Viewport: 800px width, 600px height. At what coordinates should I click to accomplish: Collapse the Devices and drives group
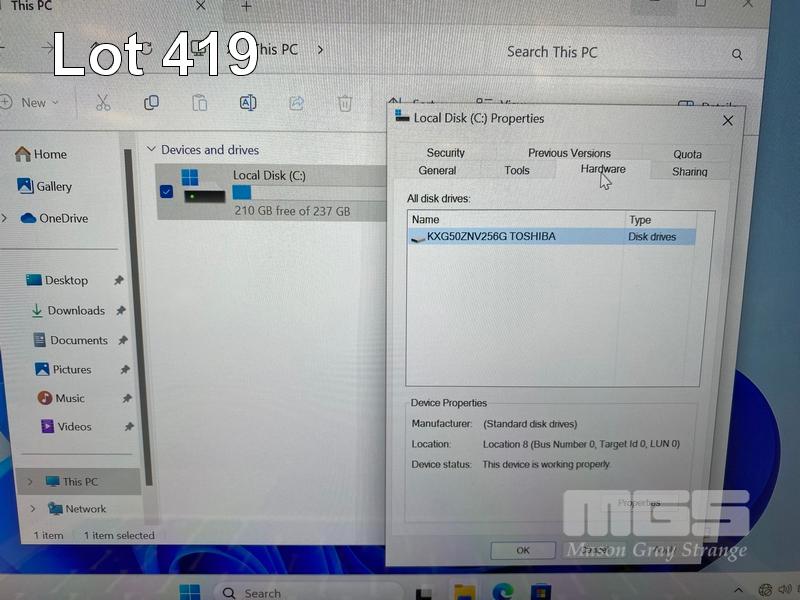pos(152,150)
